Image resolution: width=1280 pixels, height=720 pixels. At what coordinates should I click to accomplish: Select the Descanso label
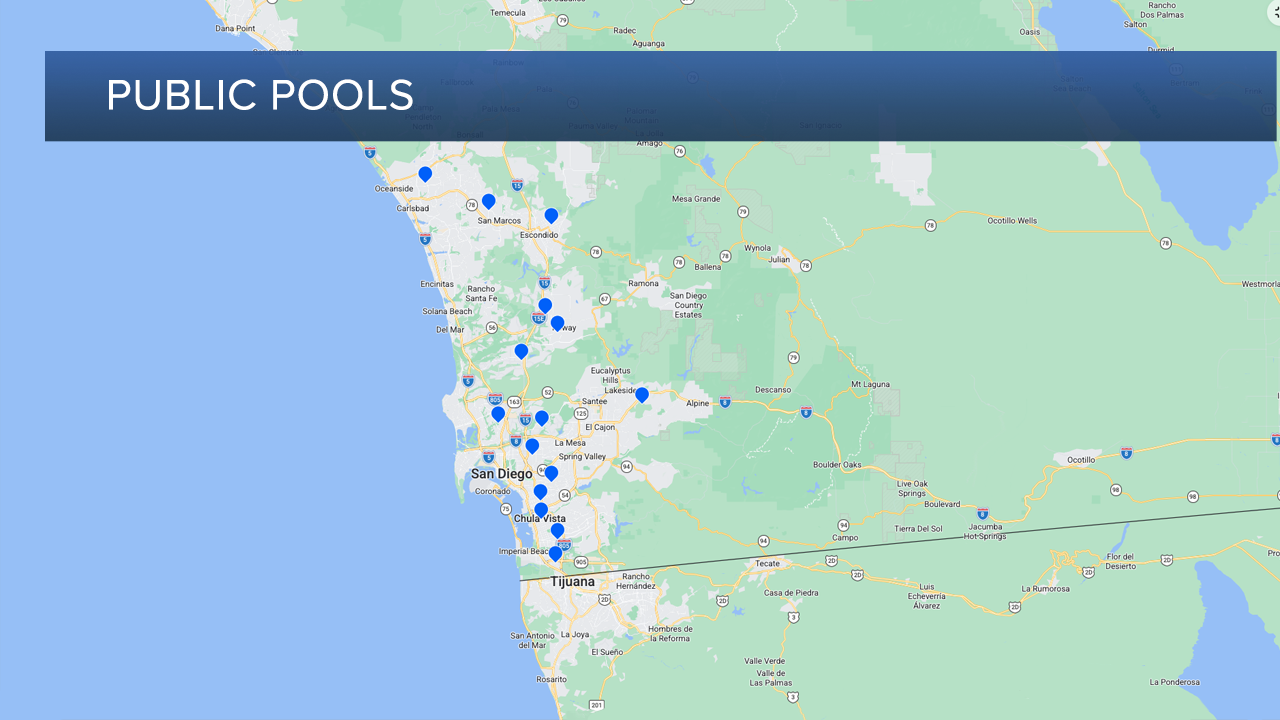click(x=773, y=390)
